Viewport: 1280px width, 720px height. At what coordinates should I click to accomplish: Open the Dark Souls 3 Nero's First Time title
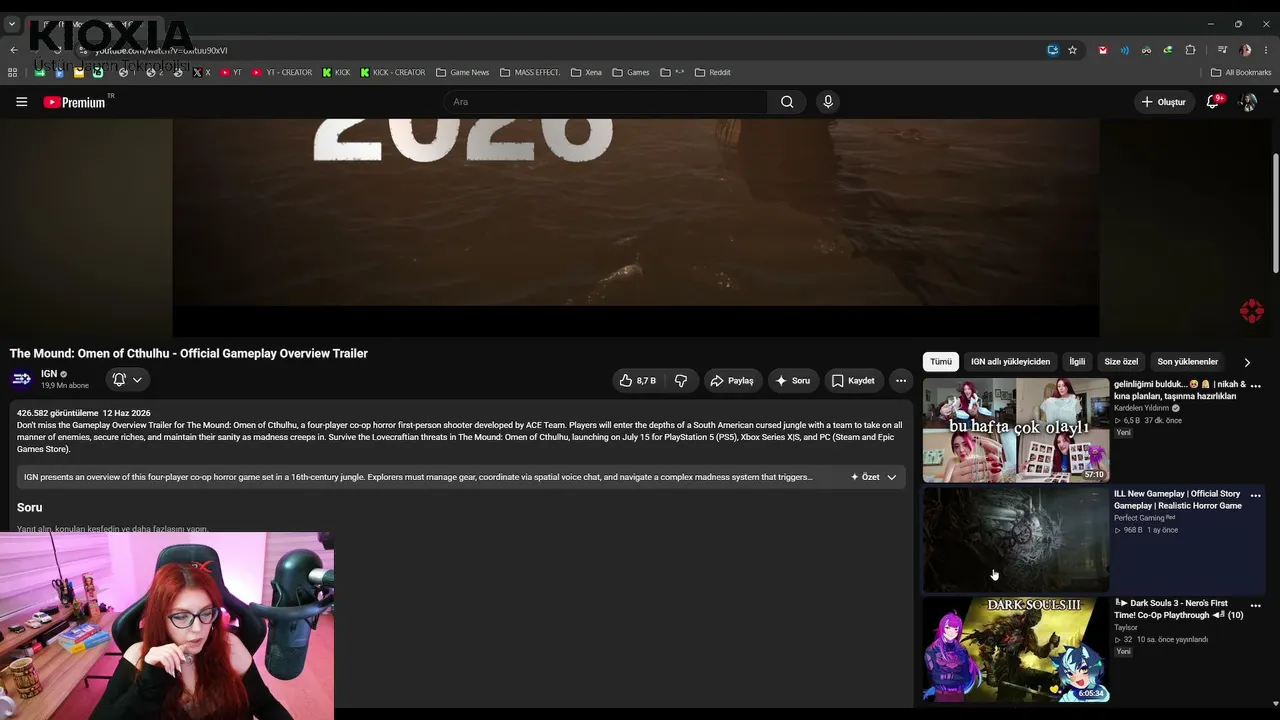point(1178,609)
